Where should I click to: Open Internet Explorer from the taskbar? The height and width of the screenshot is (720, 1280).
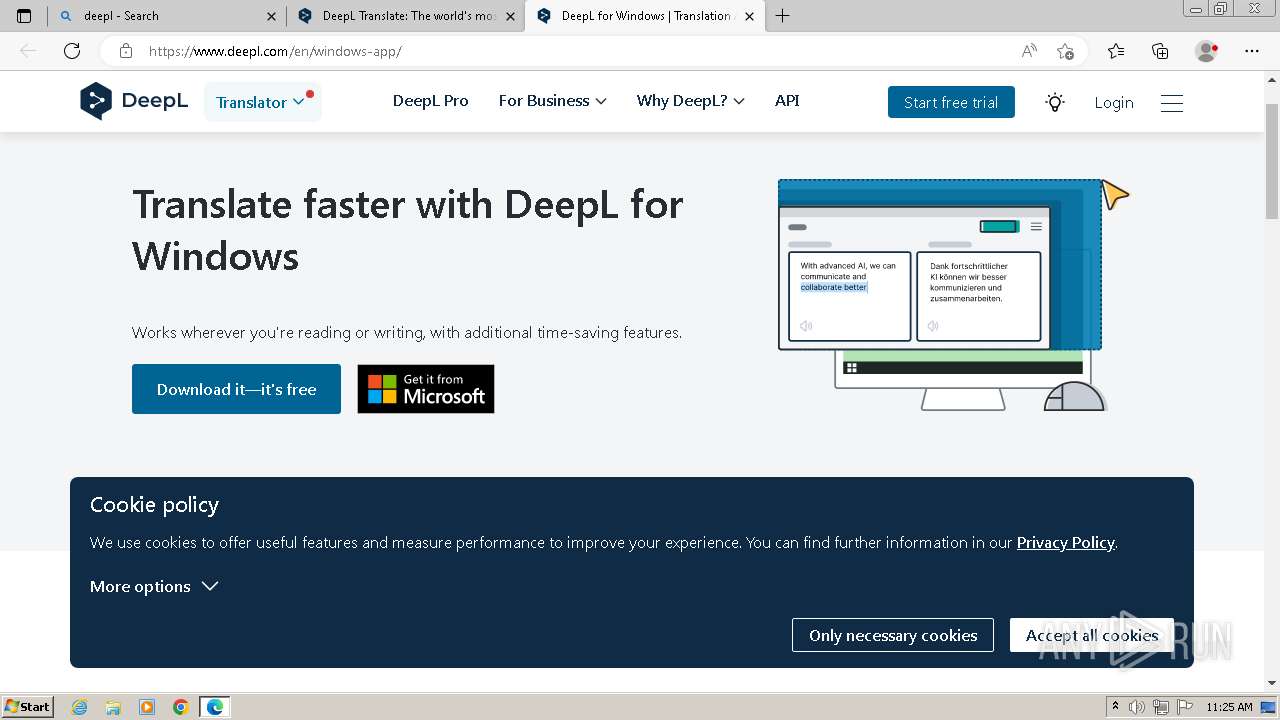coord(79,707)
